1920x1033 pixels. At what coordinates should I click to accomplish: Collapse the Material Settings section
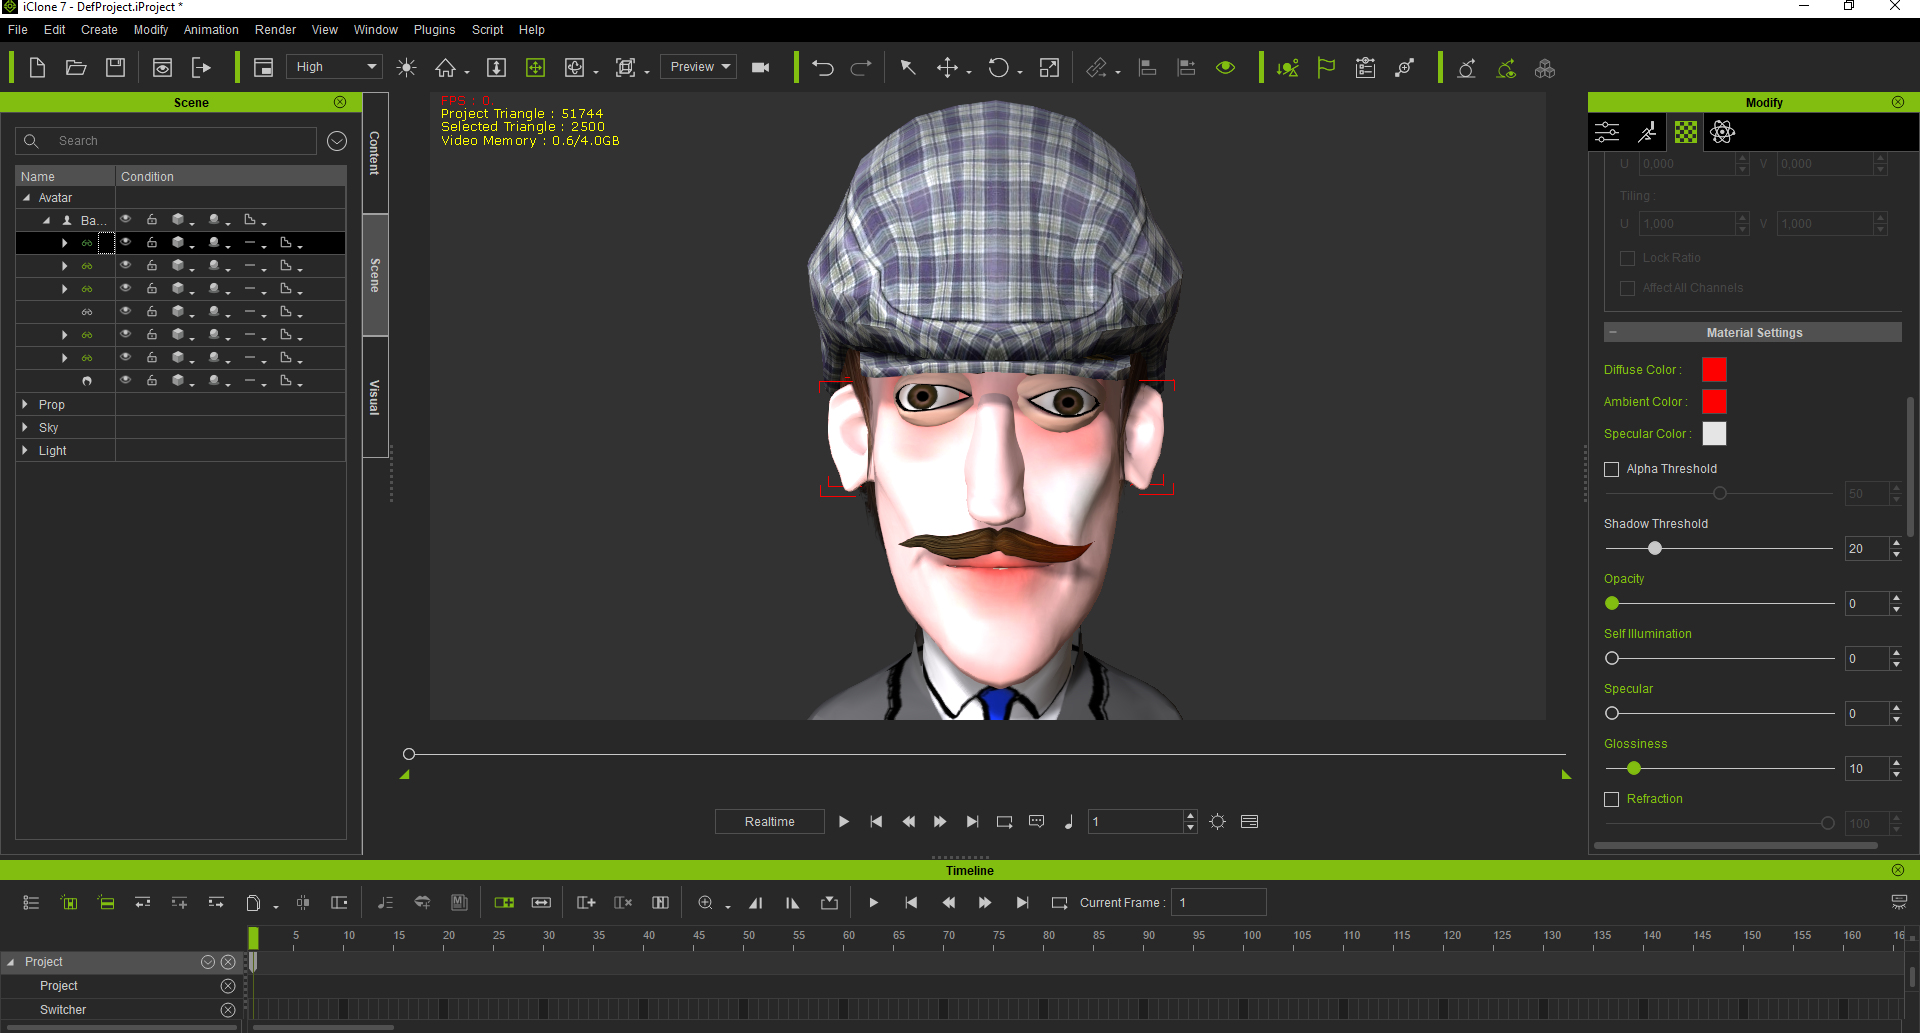pyautogui.click(x=1613, y=333)
